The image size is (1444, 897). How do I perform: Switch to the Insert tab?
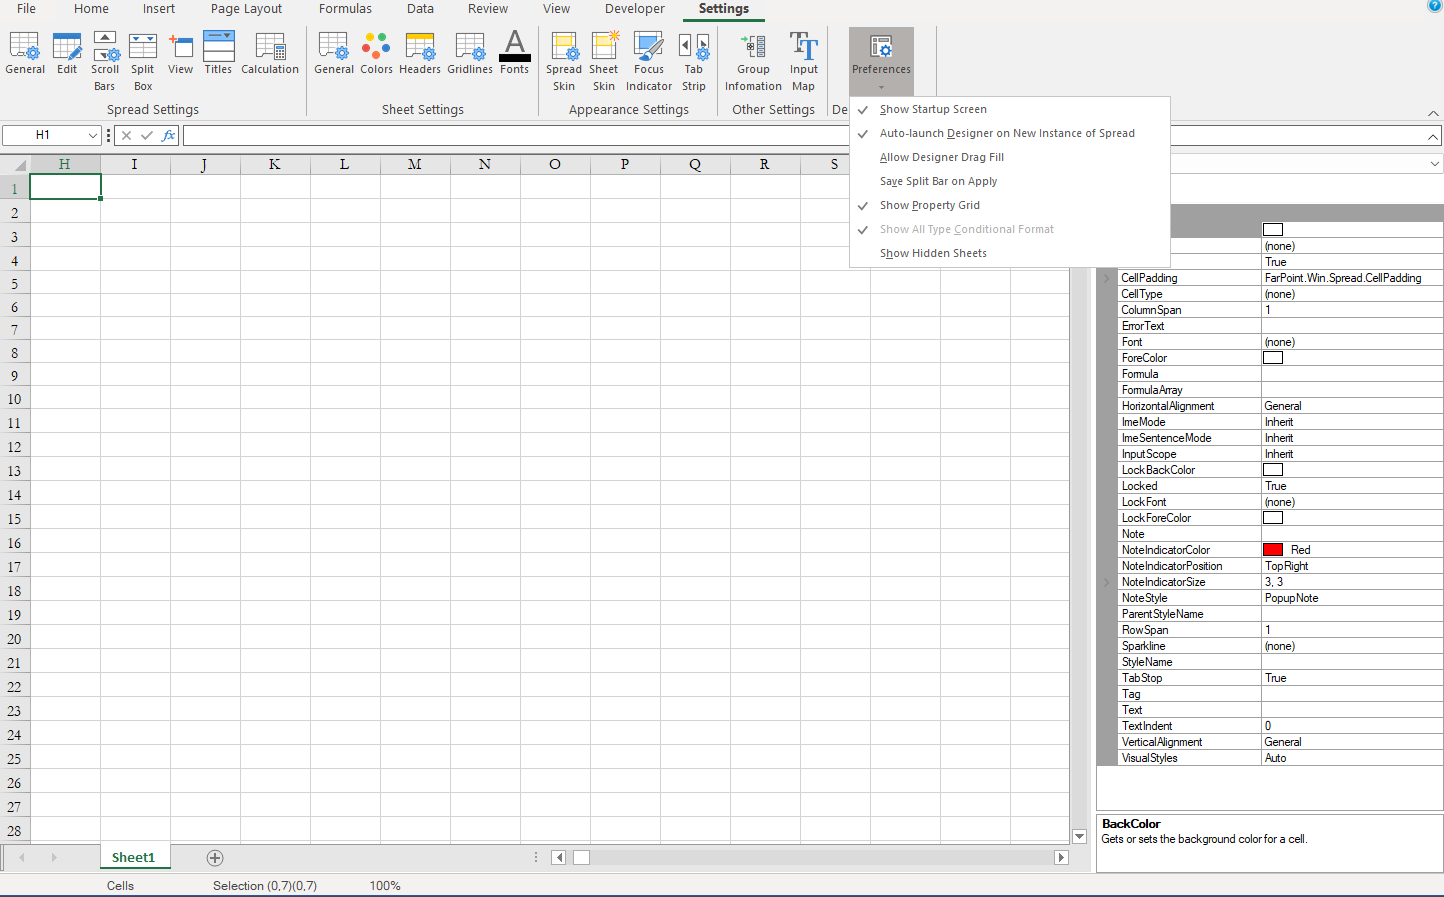pos(158,9)
